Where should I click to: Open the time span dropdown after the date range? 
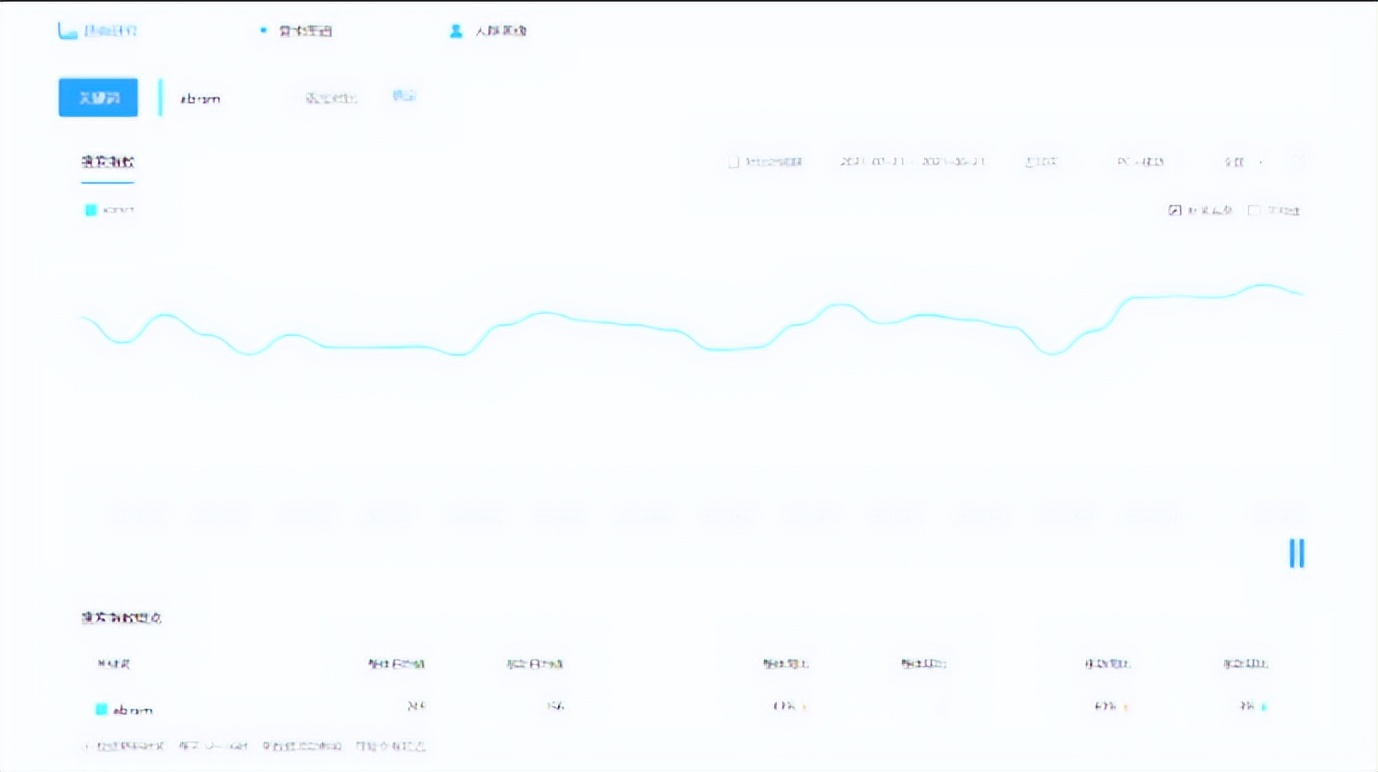point(1041,162)
